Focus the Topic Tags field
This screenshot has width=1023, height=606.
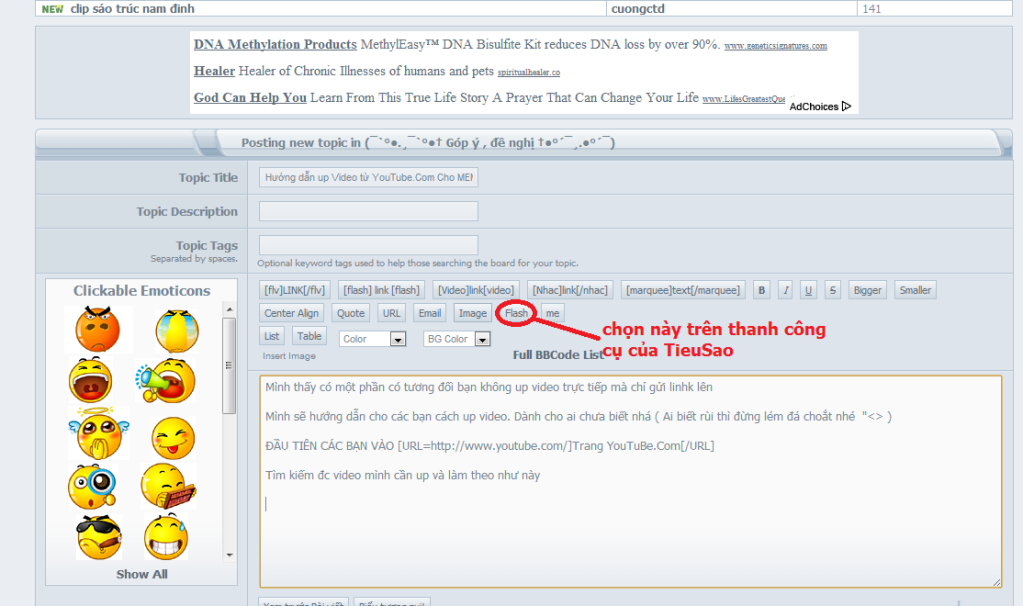point(368,245)
